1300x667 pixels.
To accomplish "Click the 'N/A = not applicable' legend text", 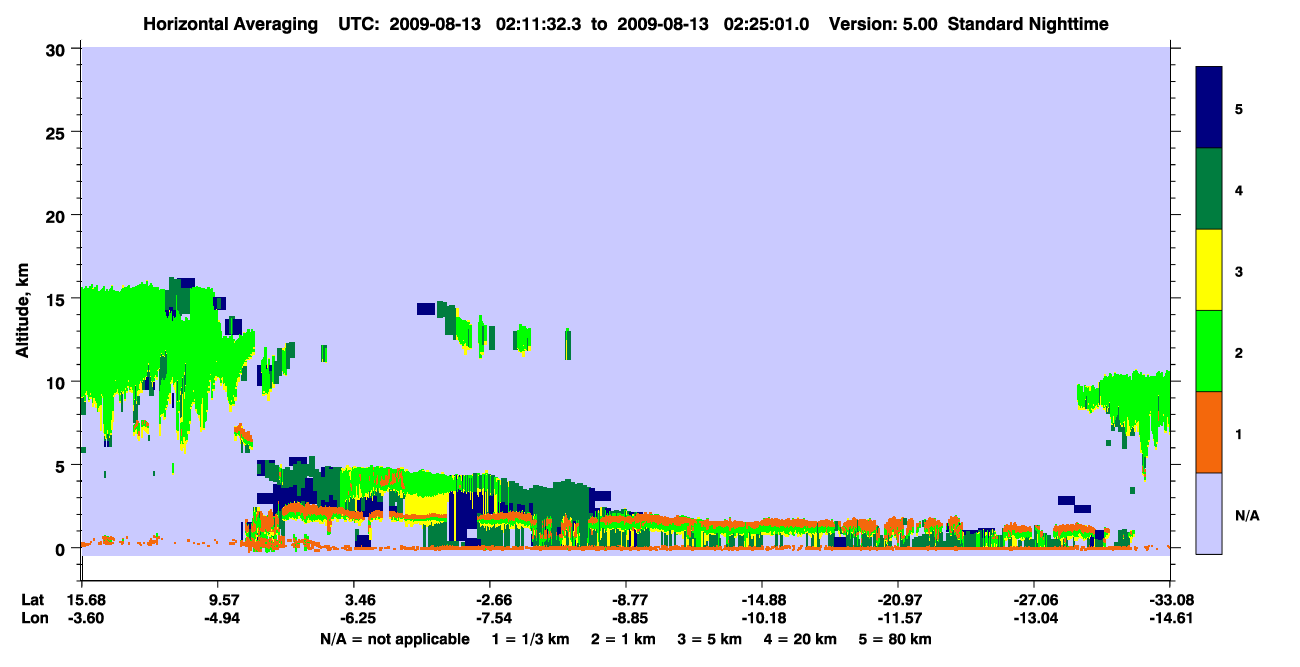I will (394, 639).
